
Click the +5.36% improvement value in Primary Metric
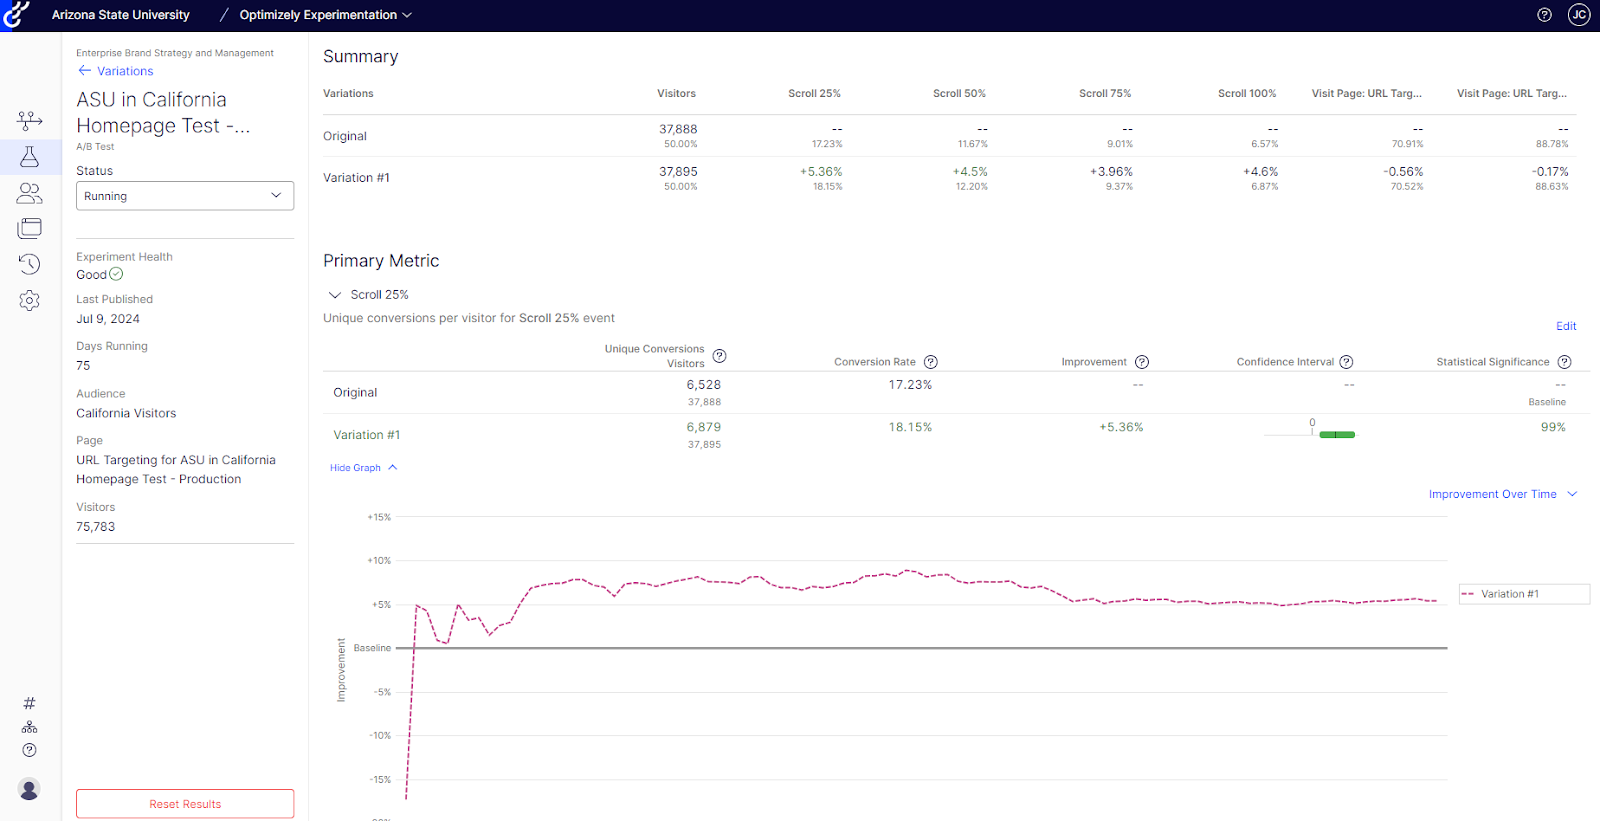click(1121, 427)
